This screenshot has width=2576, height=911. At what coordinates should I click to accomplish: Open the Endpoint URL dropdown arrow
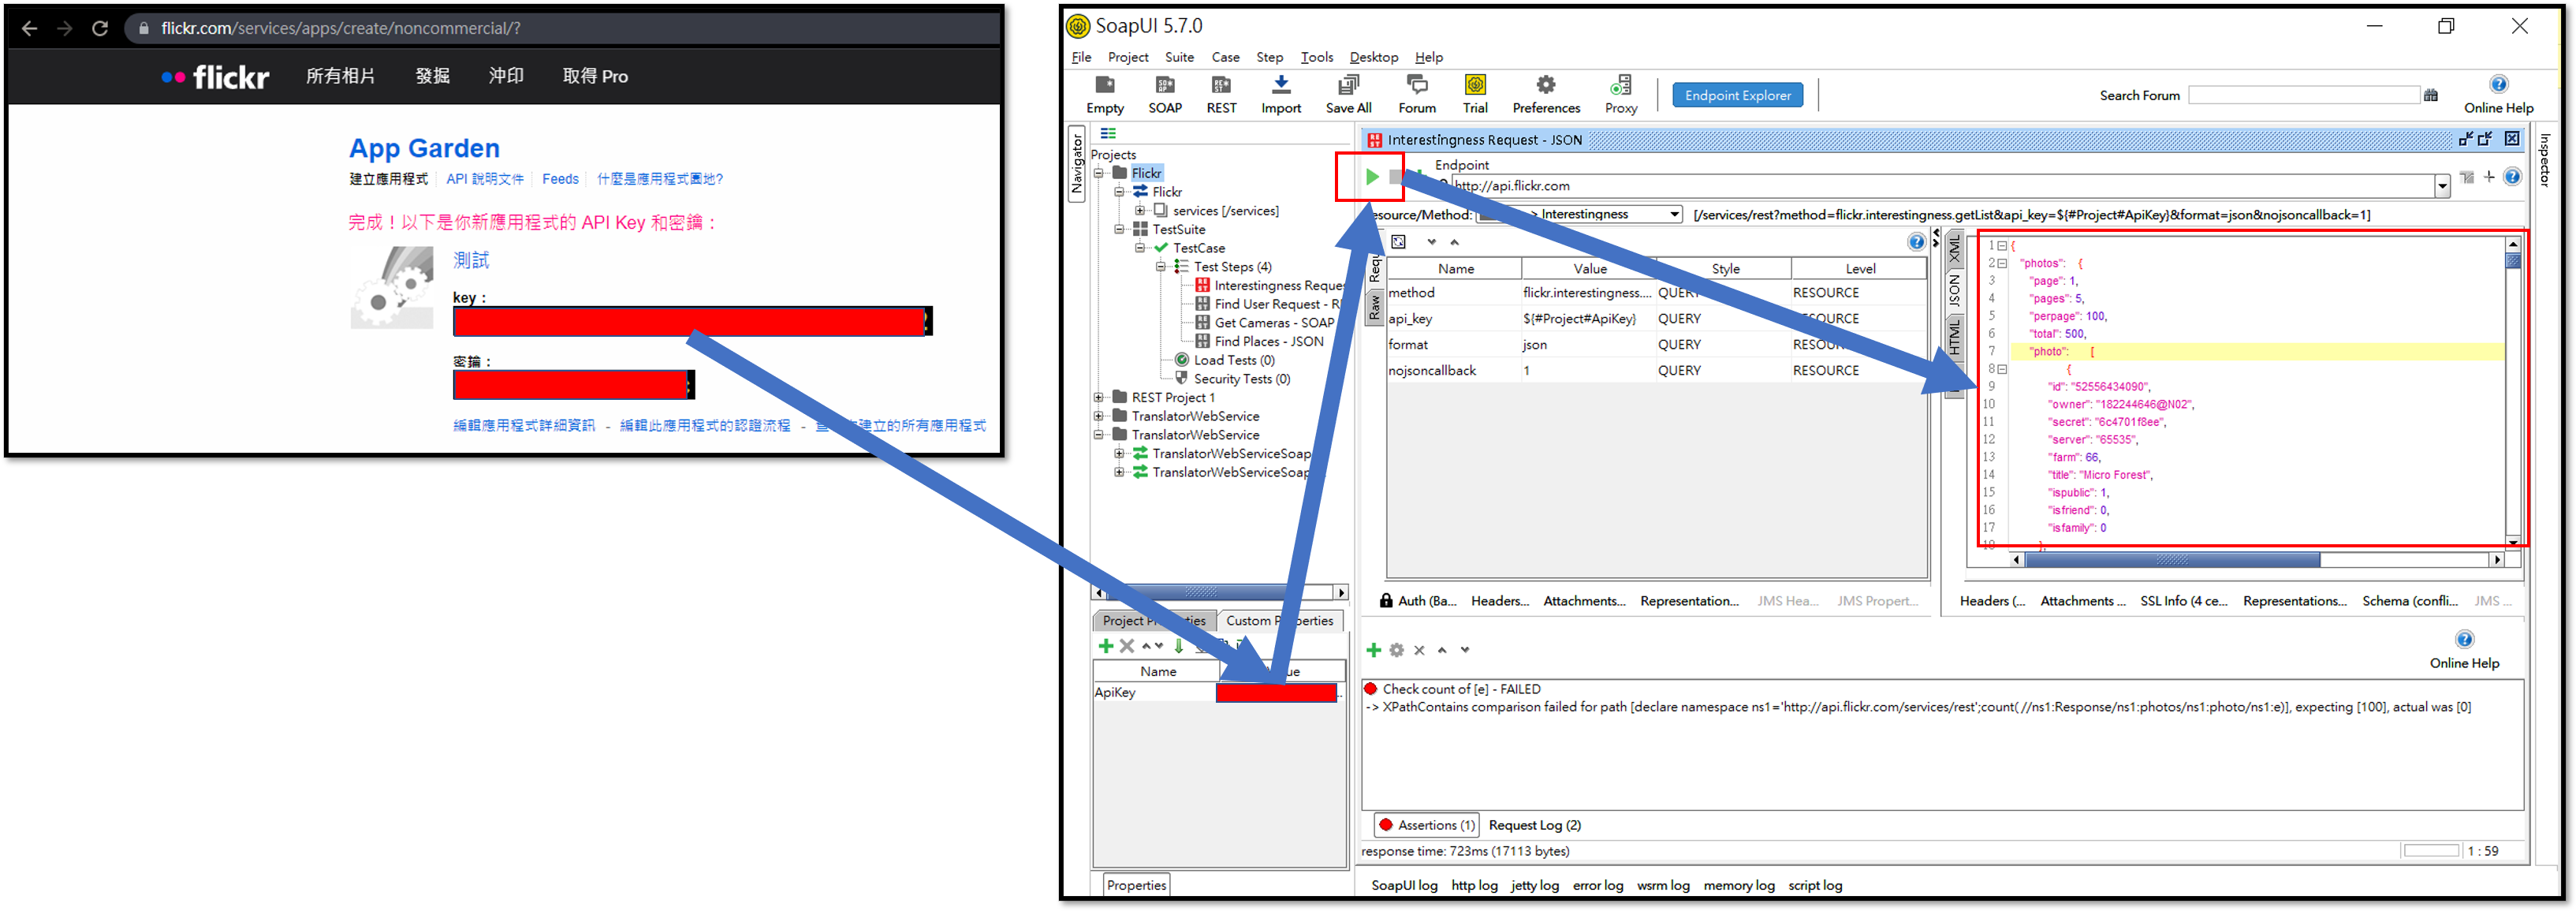point(2441,186)
